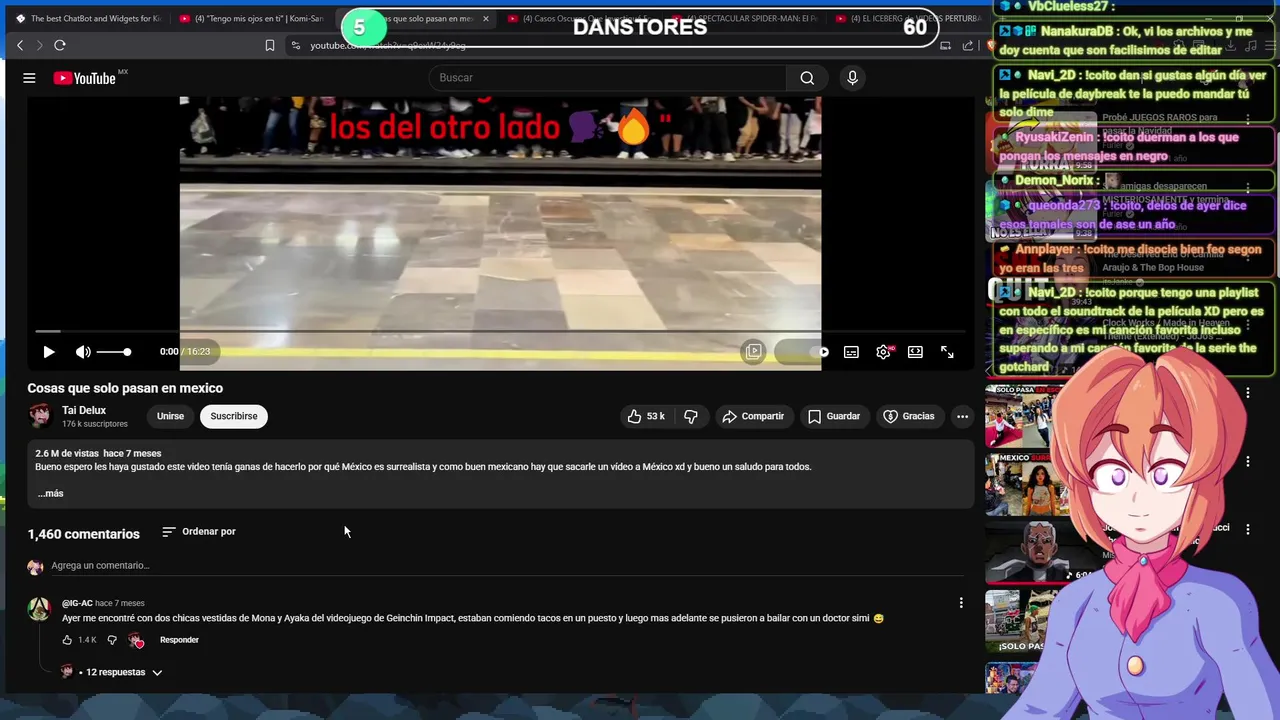Click the video title Cosas que solo pasan en mexico
Viewport: 1280px width, 720px height.
(x=125, y=388)
